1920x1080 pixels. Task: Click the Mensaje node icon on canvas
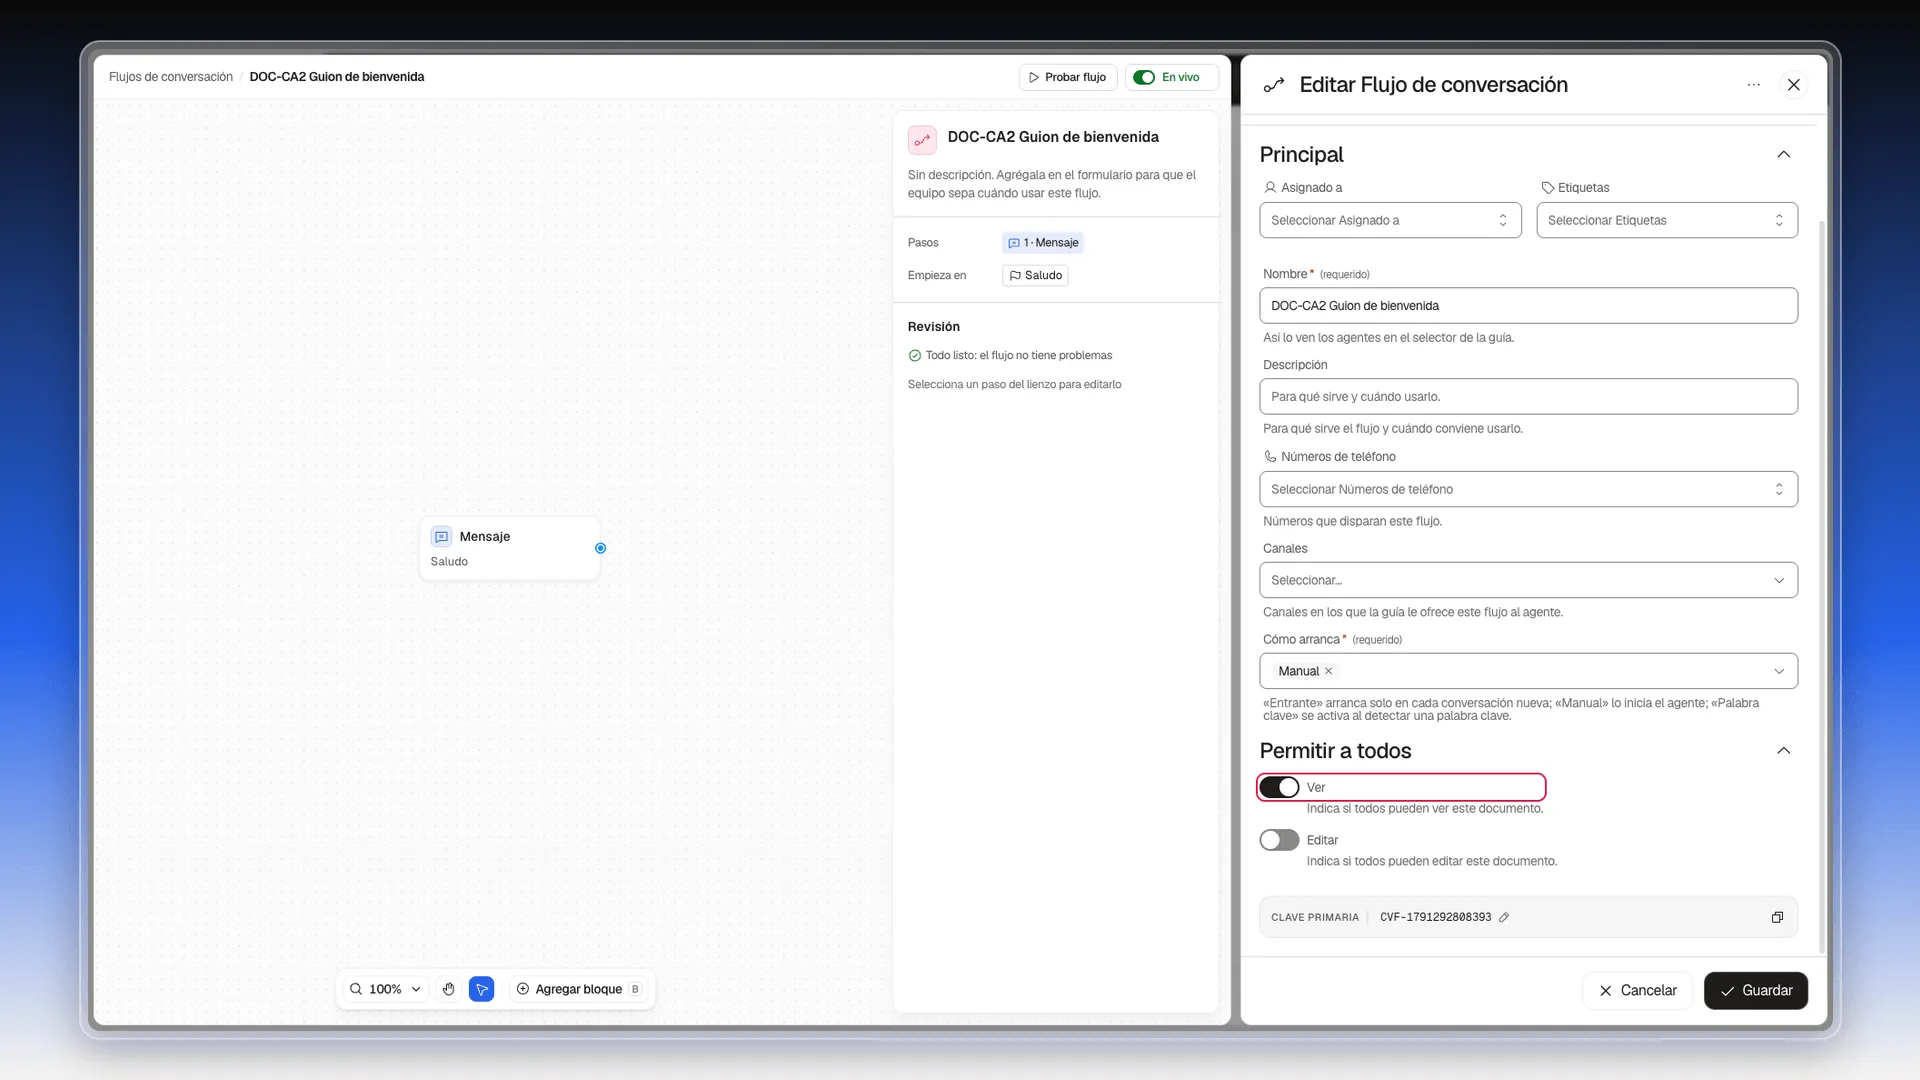click(x=441, y=537)
